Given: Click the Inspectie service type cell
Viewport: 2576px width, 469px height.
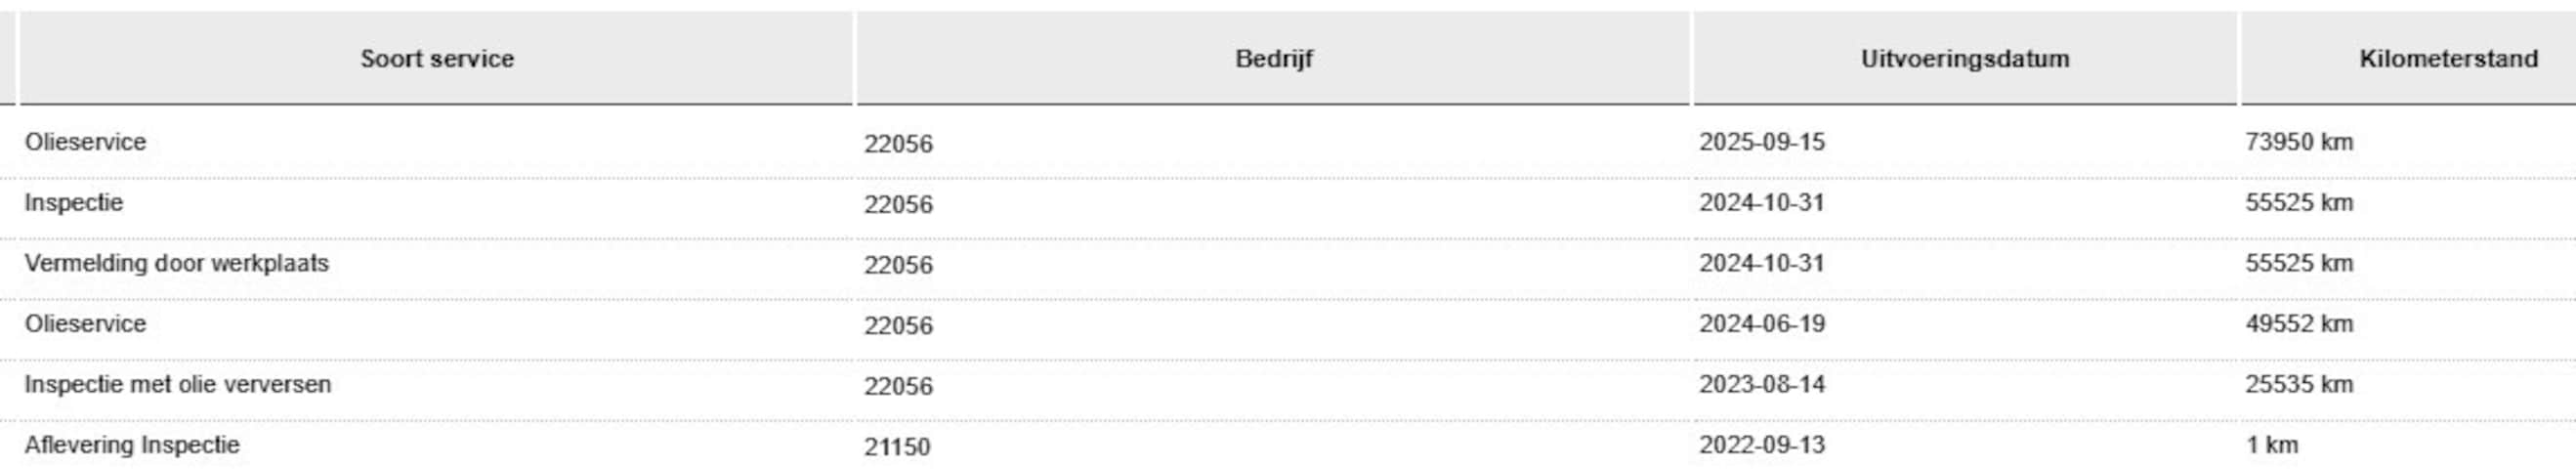Looking at the screenshot, I should (x=74, y=203).
